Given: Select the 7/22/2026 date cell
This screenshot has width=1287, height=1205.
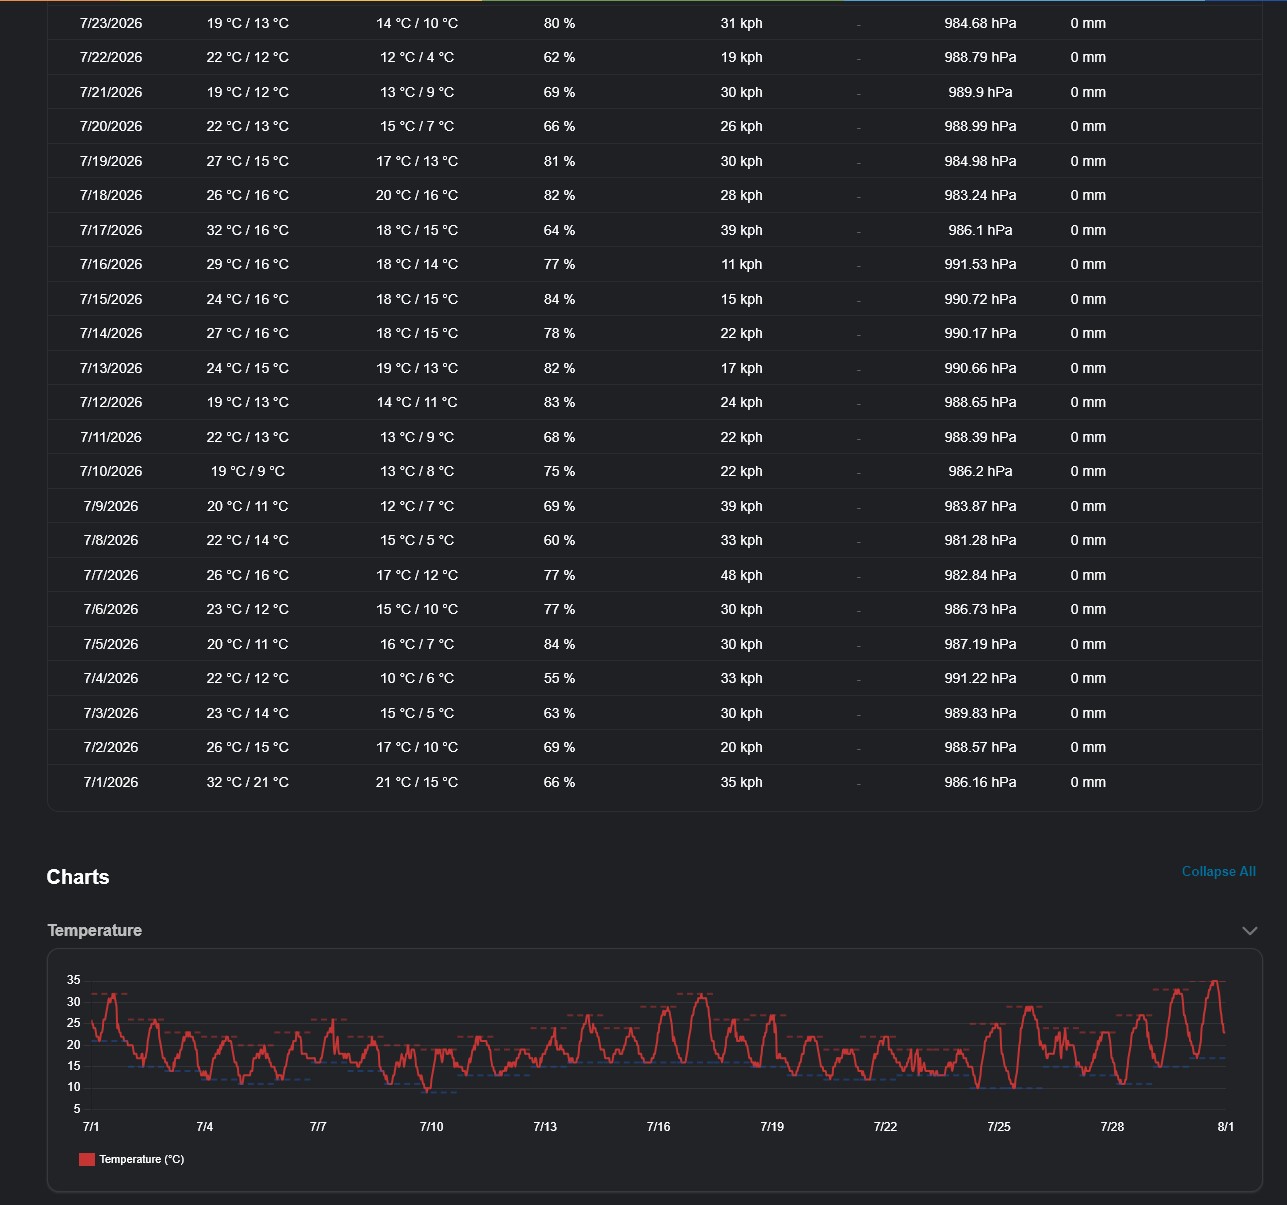Looking at the screenshot, I should coord(111,57).
